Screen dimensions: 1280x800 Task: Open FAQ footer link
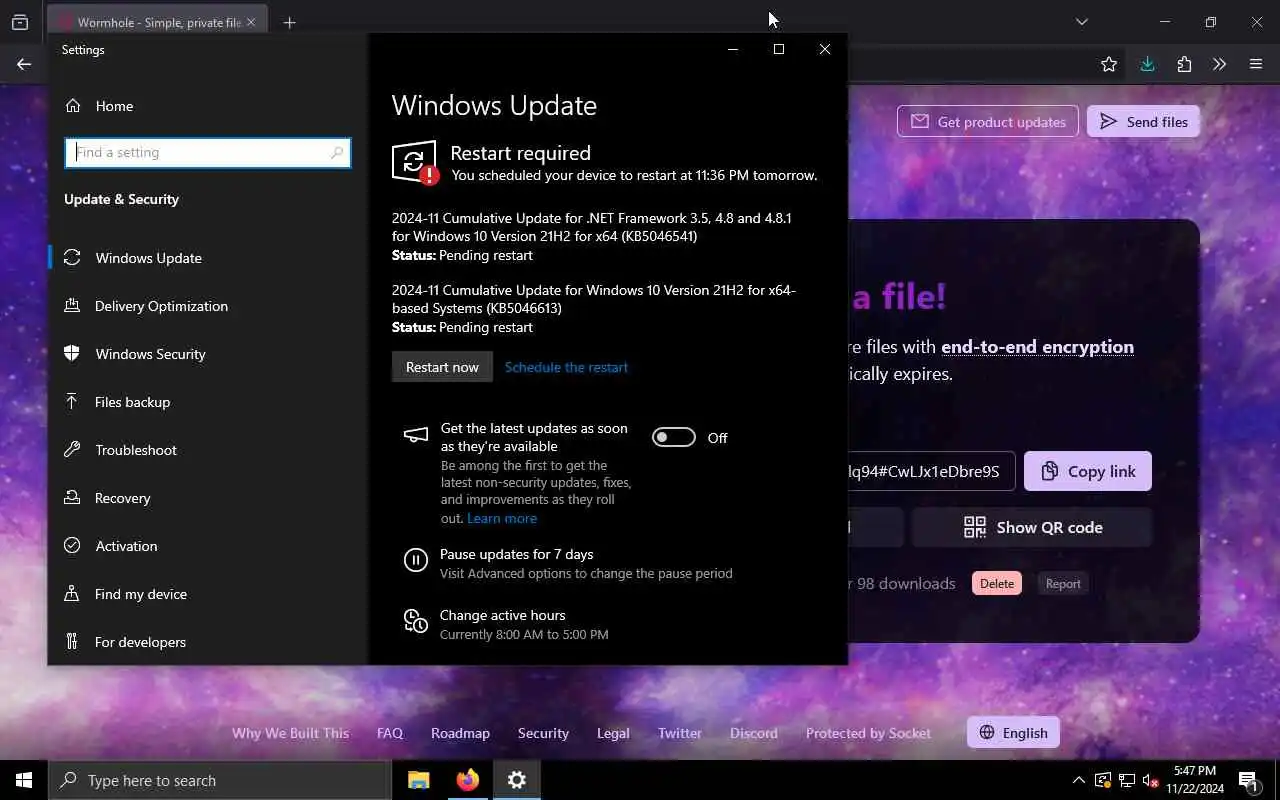pos(390,733)
